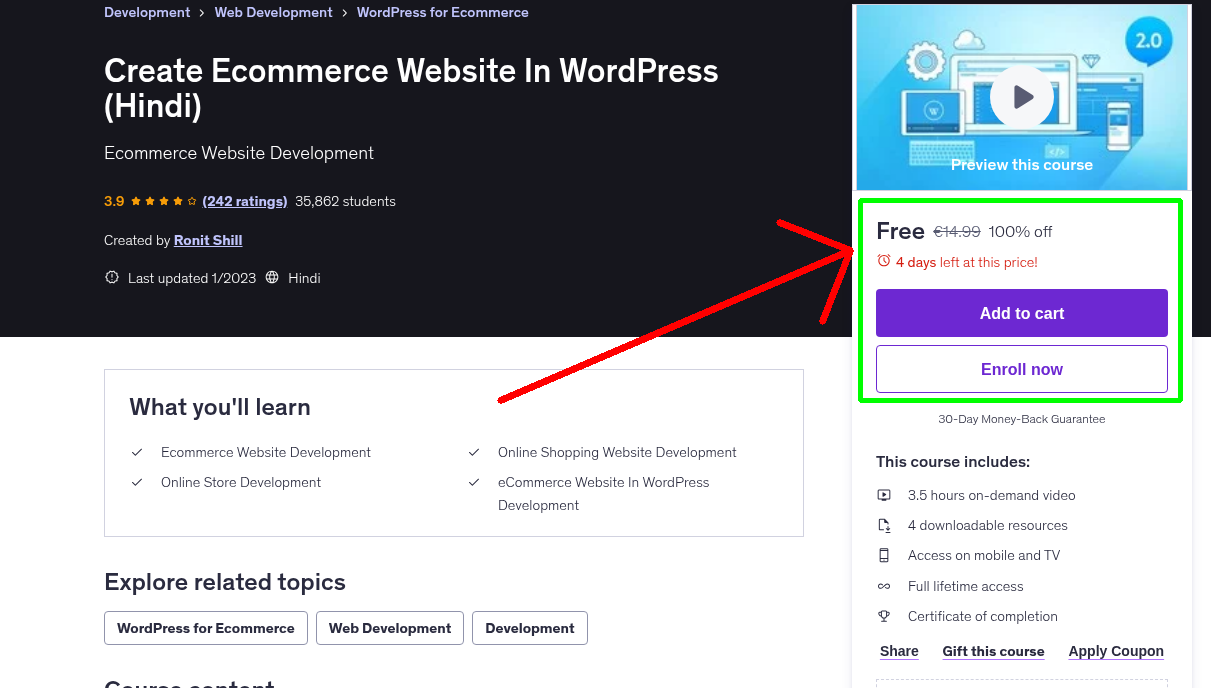Screen dimensions: 1211x688
Task: Navigate to the Web Development breadcrumb
Action: pyautogui.click(x=273, y=12)
